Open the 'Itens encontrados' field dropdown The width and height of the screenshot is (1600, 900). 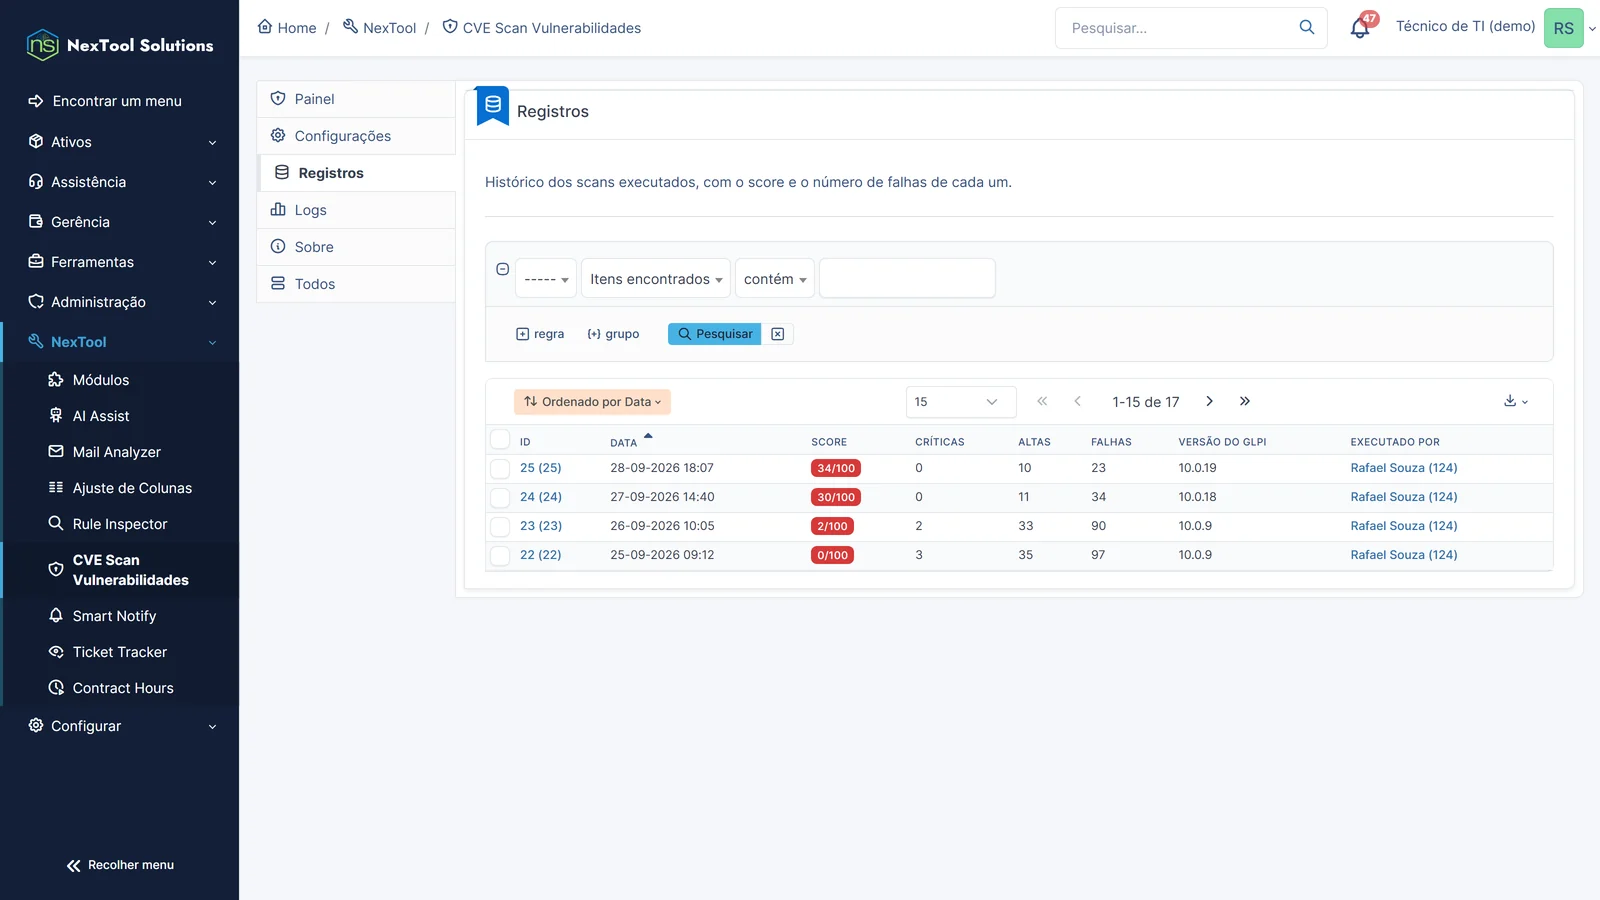pyautogui.click(x=656, y=279)
